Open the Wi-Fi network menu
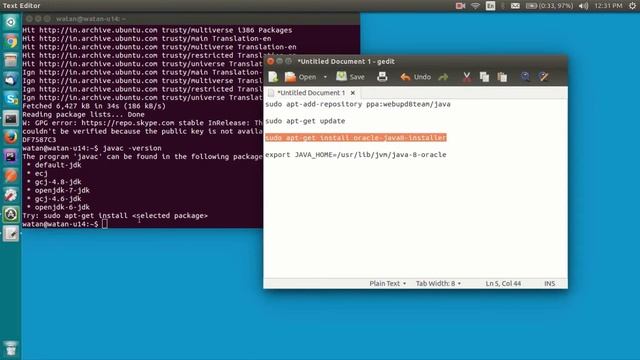This screenshot has width=640, height=360. pos(475,6)
